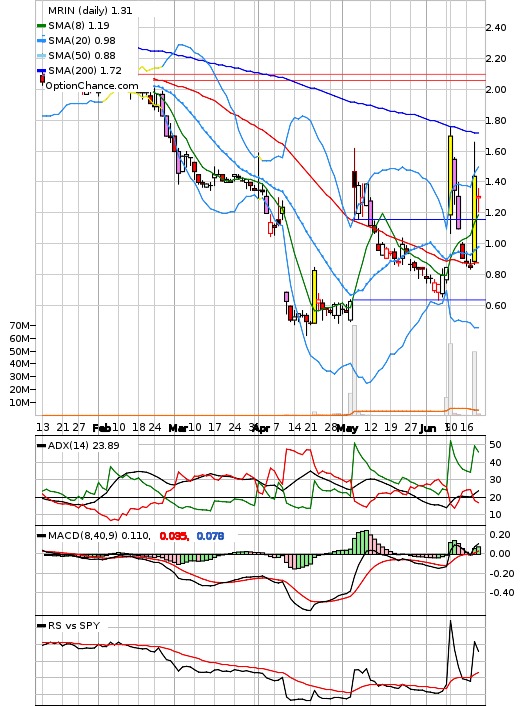
Task: Click the 50 value on the ADX scale
Action: click(x=495, y=445)
